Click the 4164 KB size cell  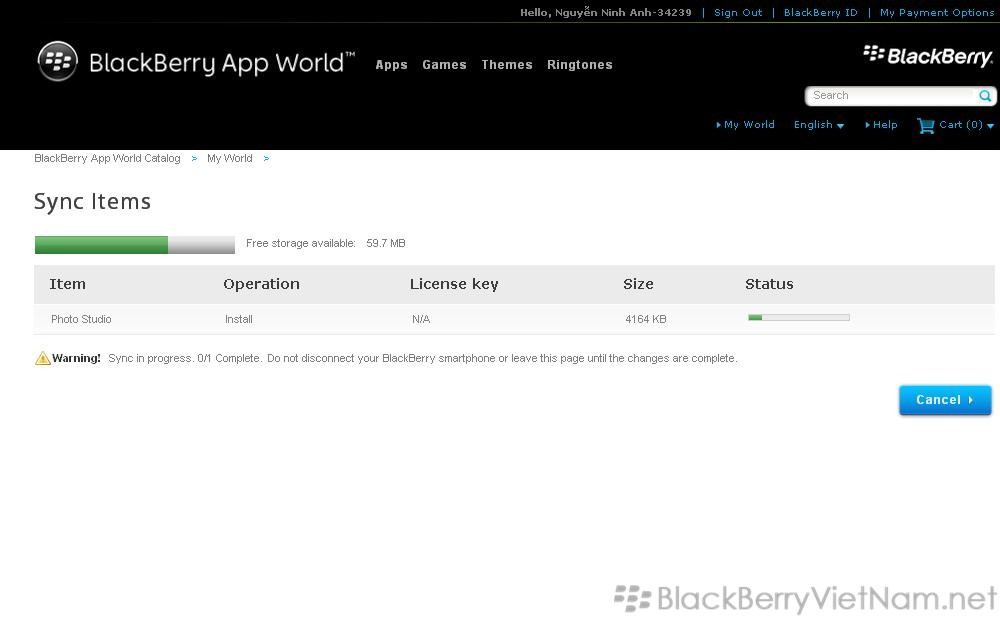tap(645, 319)
